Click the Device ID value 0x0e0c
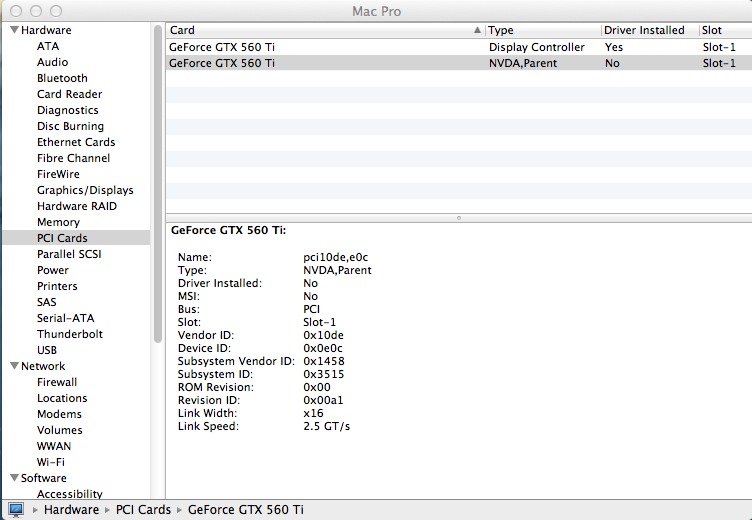Image resolution: width=752 pixels, height=520 pixels. tap(323, 348)
